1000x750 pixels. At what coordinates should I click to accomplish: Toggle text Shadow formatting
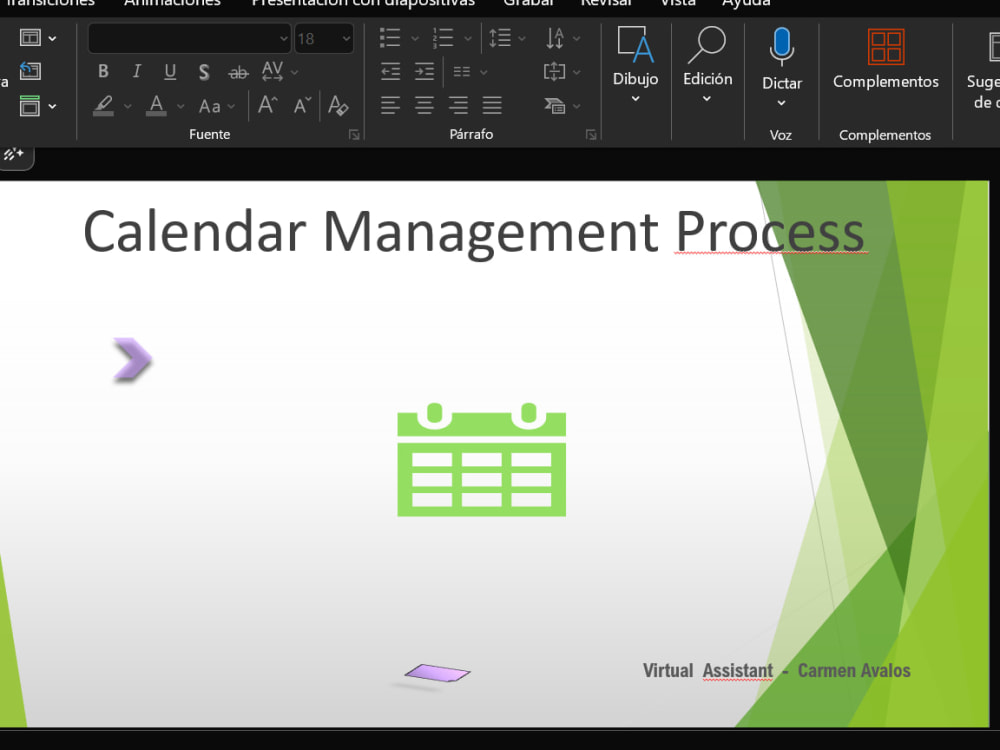[203, 72]
